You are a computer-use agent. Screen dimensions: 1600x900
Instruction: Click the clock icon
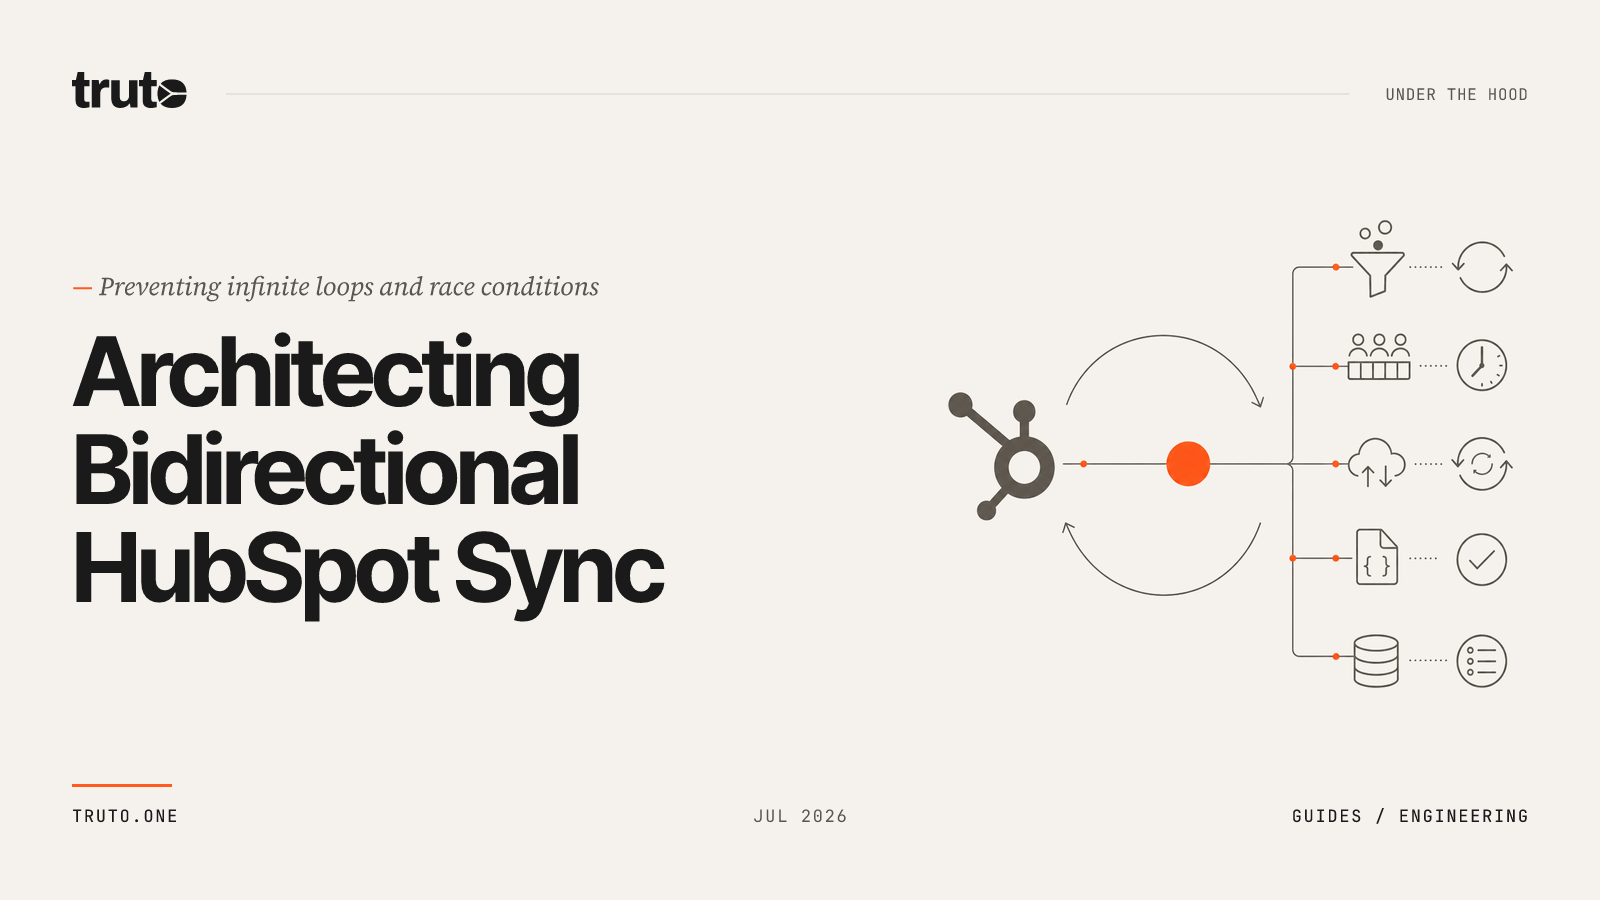tap(1482, 365)
